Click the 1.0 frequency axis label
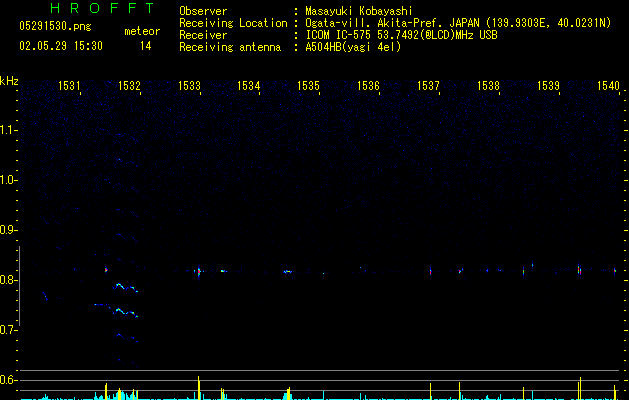 pos(9,180)
